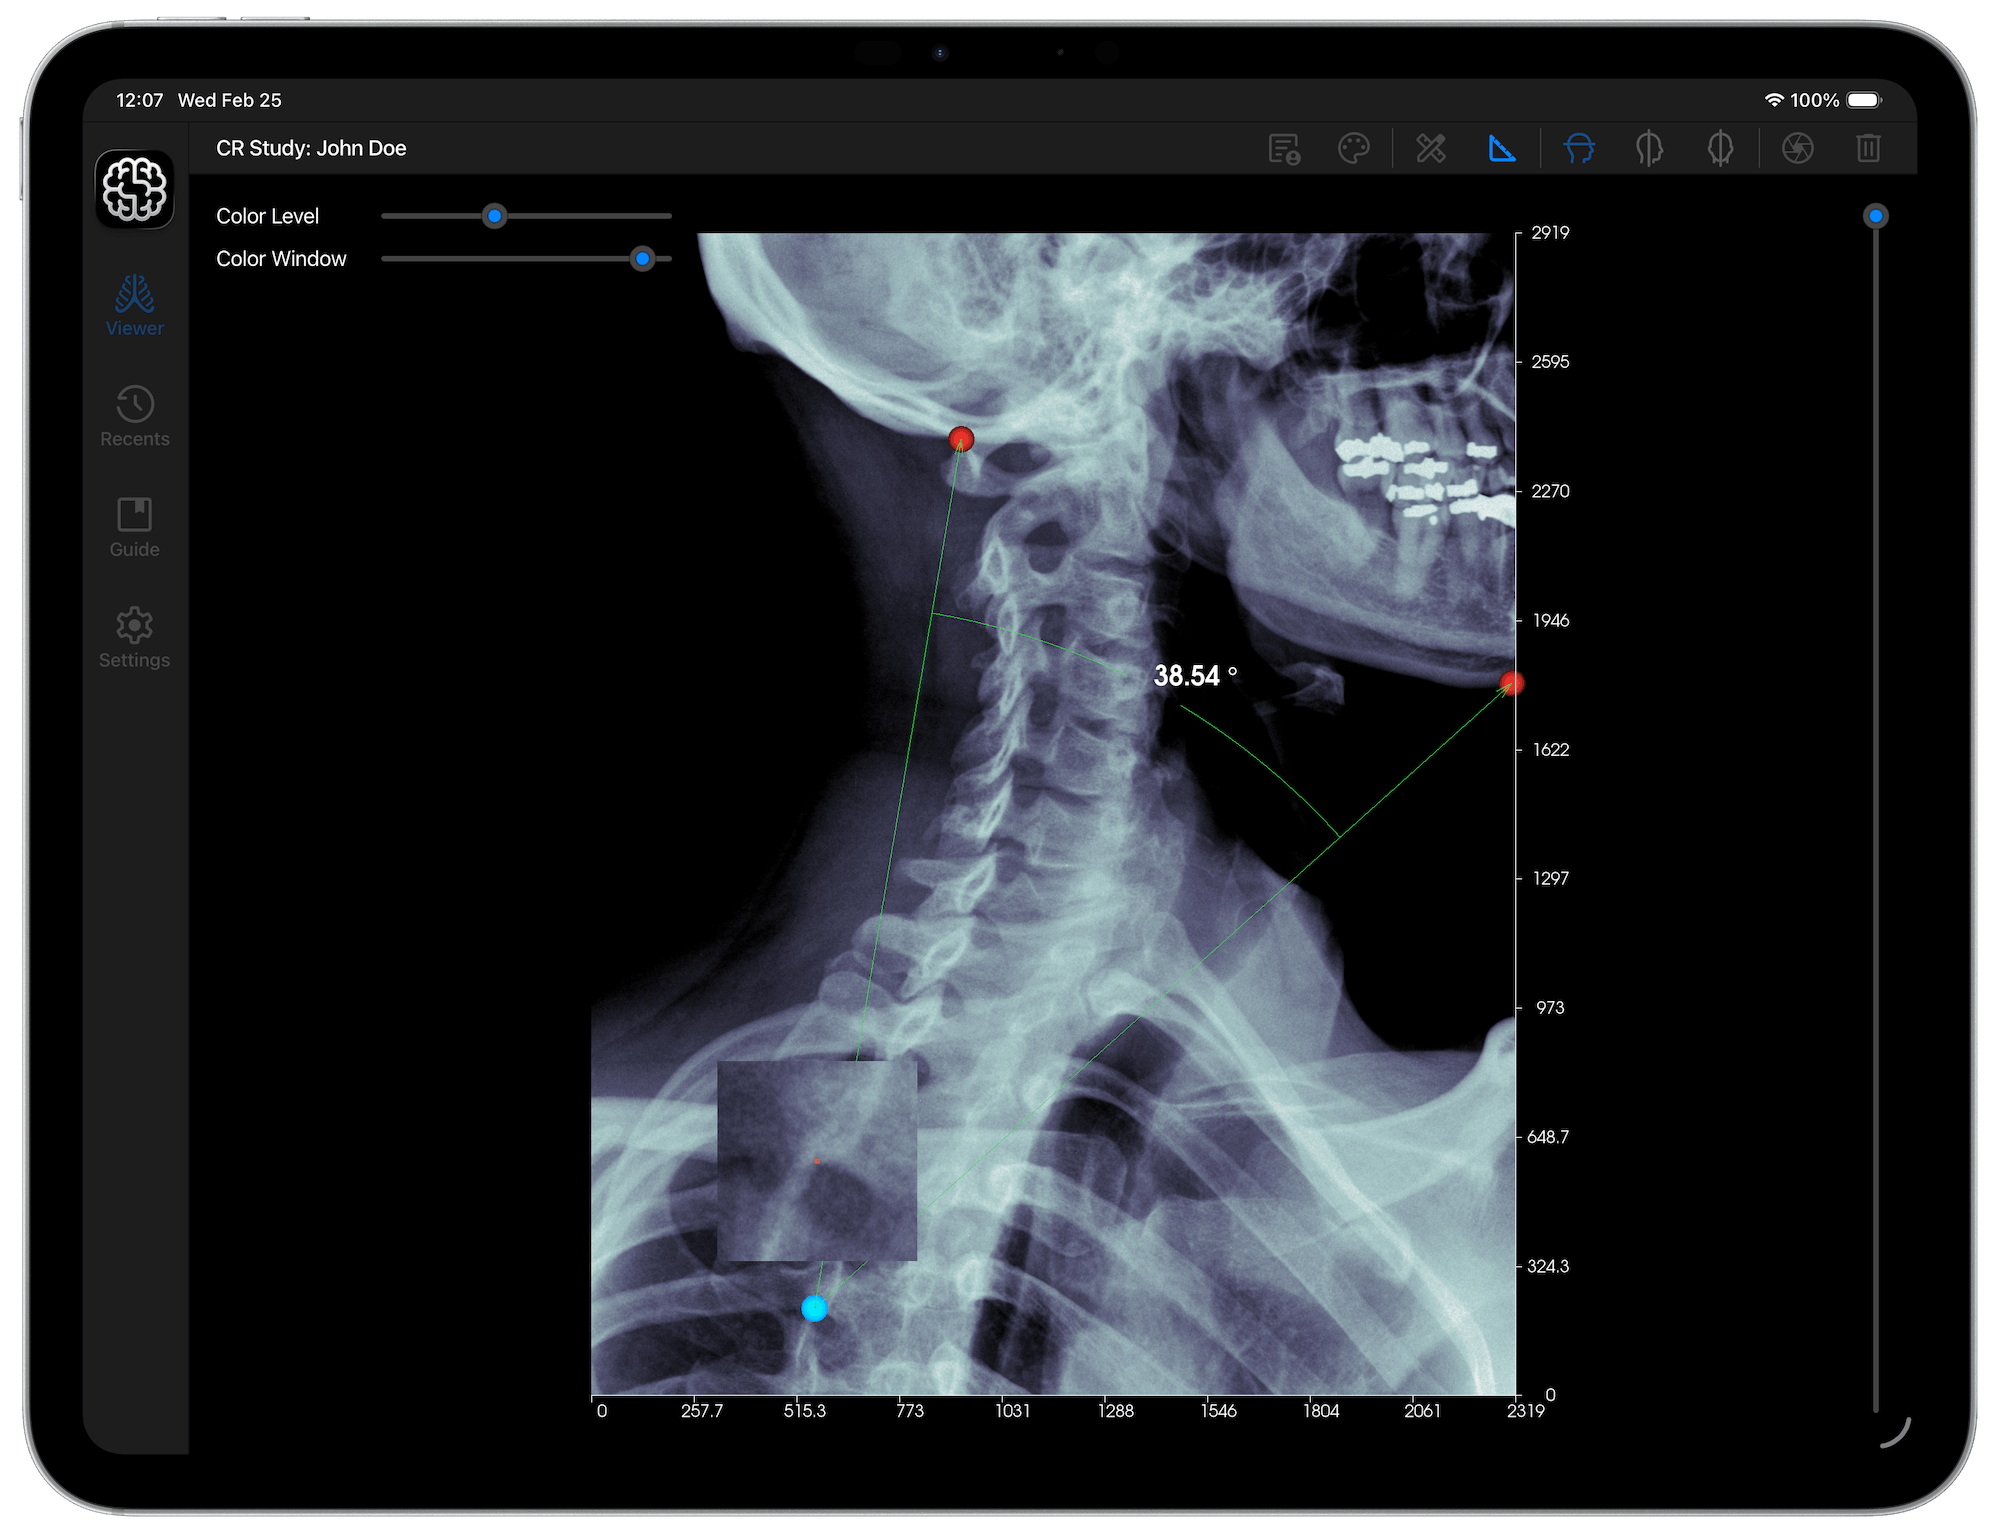This screenshot has width=2000, height=1533.
Task: Open the Settings panel
Action: (133, 638)
